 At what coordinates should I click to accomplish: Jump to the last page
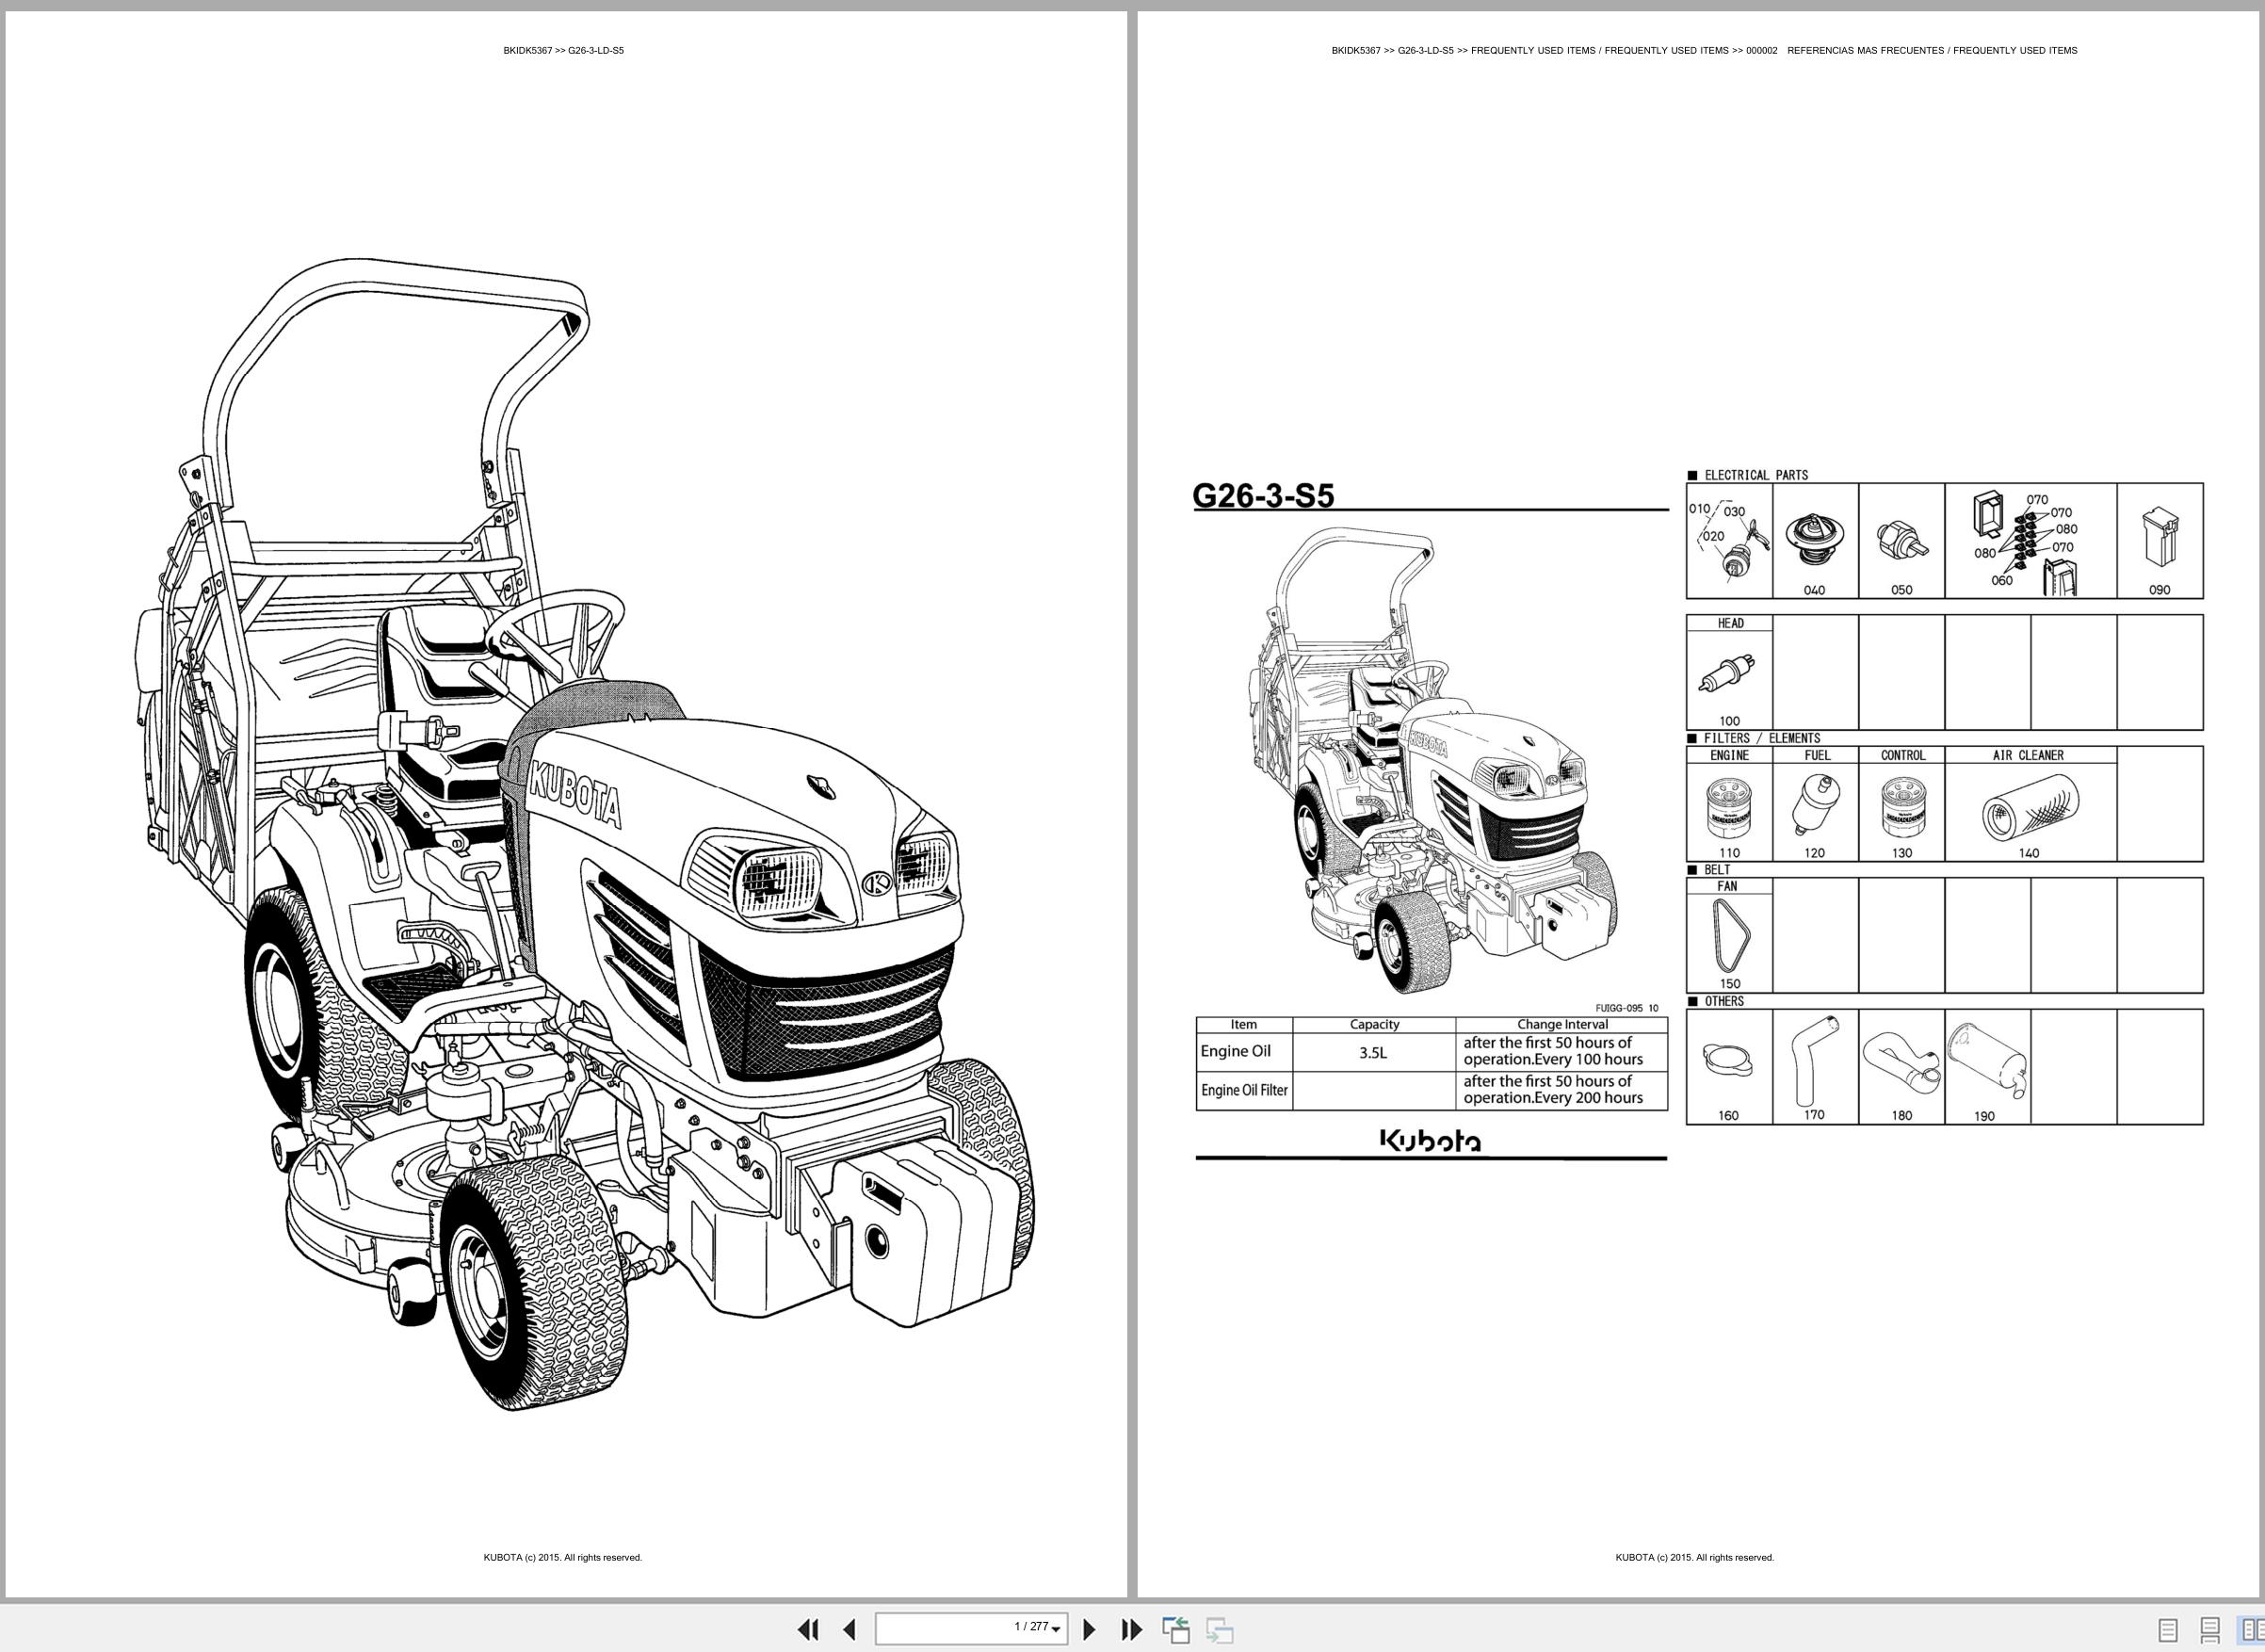click(1131, 1629)
